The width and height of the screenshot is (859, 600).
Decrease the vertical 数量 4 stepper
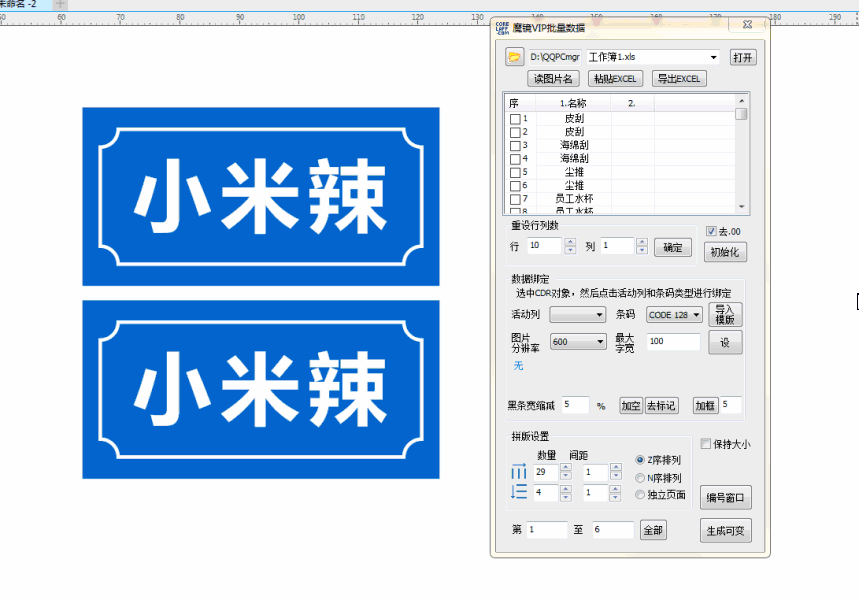tap(566, 496)
